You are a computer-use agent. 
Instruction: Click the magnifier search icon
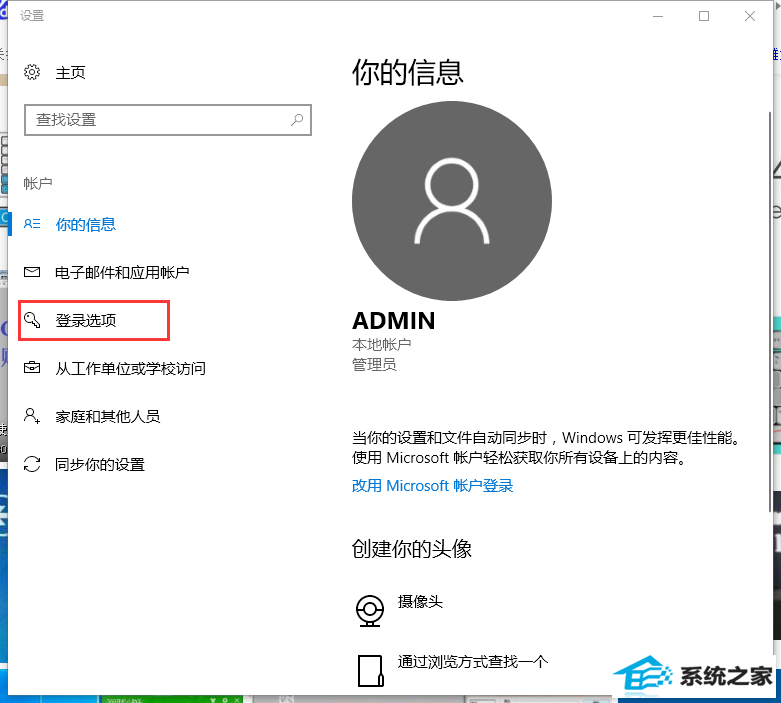(297, 120)
